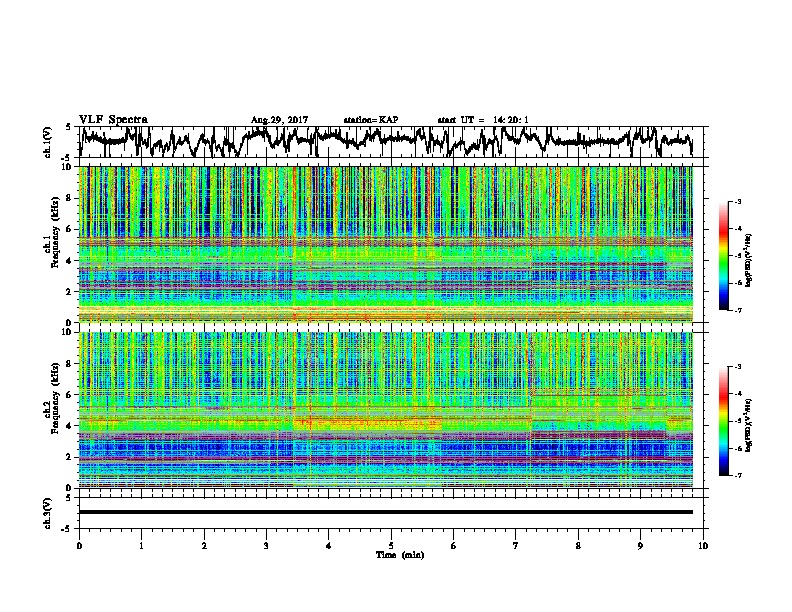Click the ch.2 spectrogram panel
The width and height of the screenshot is (792, 612).
(x=386, y=410)
